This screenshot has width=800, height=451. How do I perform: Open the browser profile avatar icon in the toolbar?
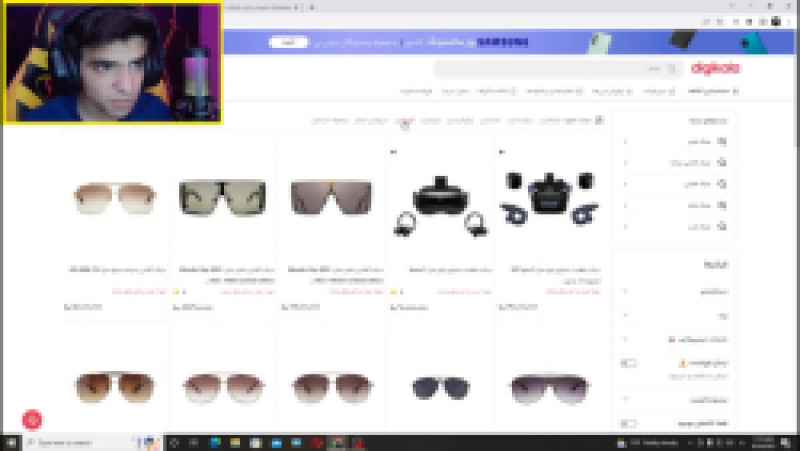pos(776,21)
